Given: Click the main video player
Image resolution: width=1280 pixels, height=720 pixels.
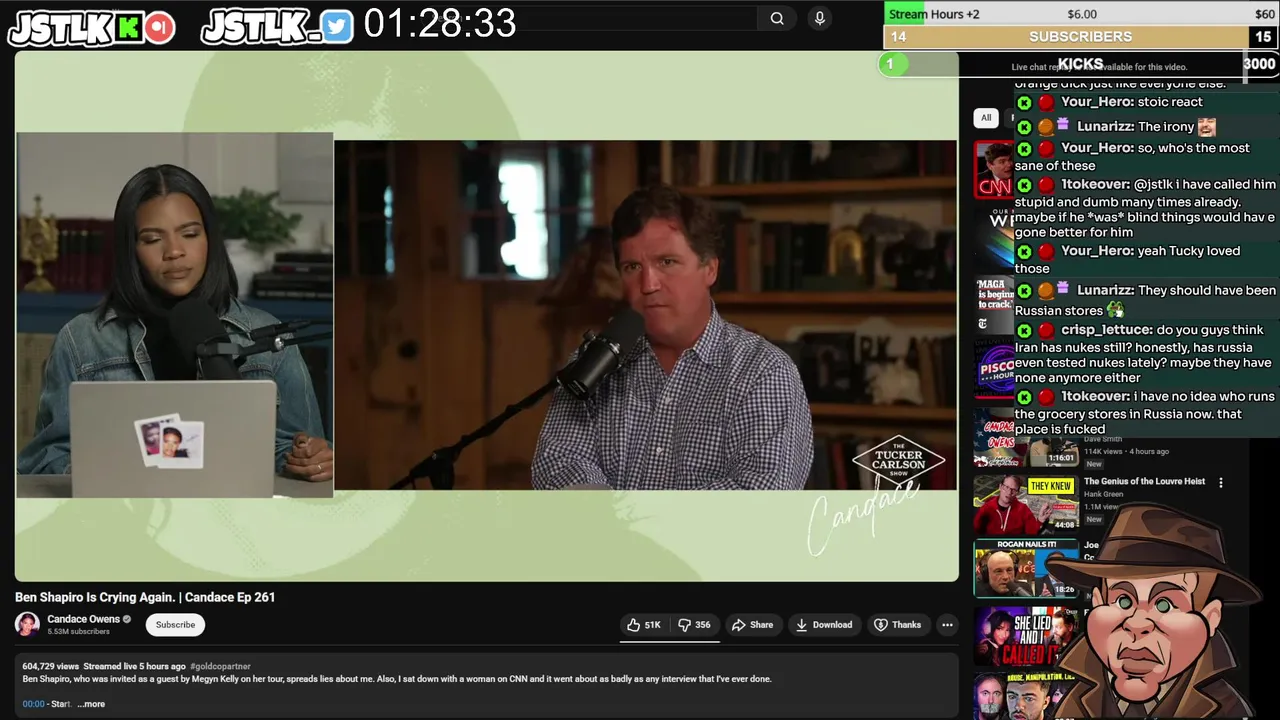Looking at the screenshot, I should click(487, 316).
